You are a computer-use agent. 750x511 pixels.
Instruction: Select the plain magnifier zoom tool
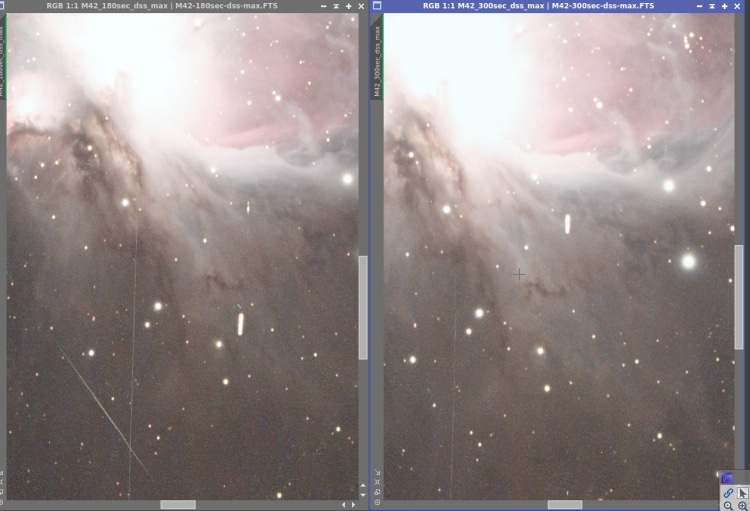tap(728, 506)
